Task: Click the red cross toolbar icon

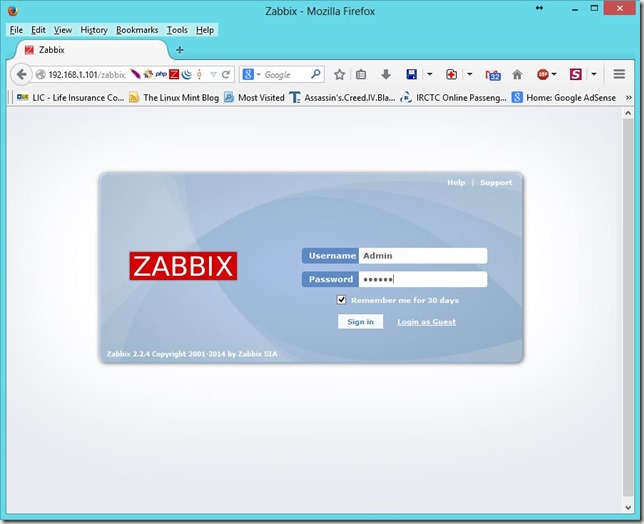Action: 451,74
